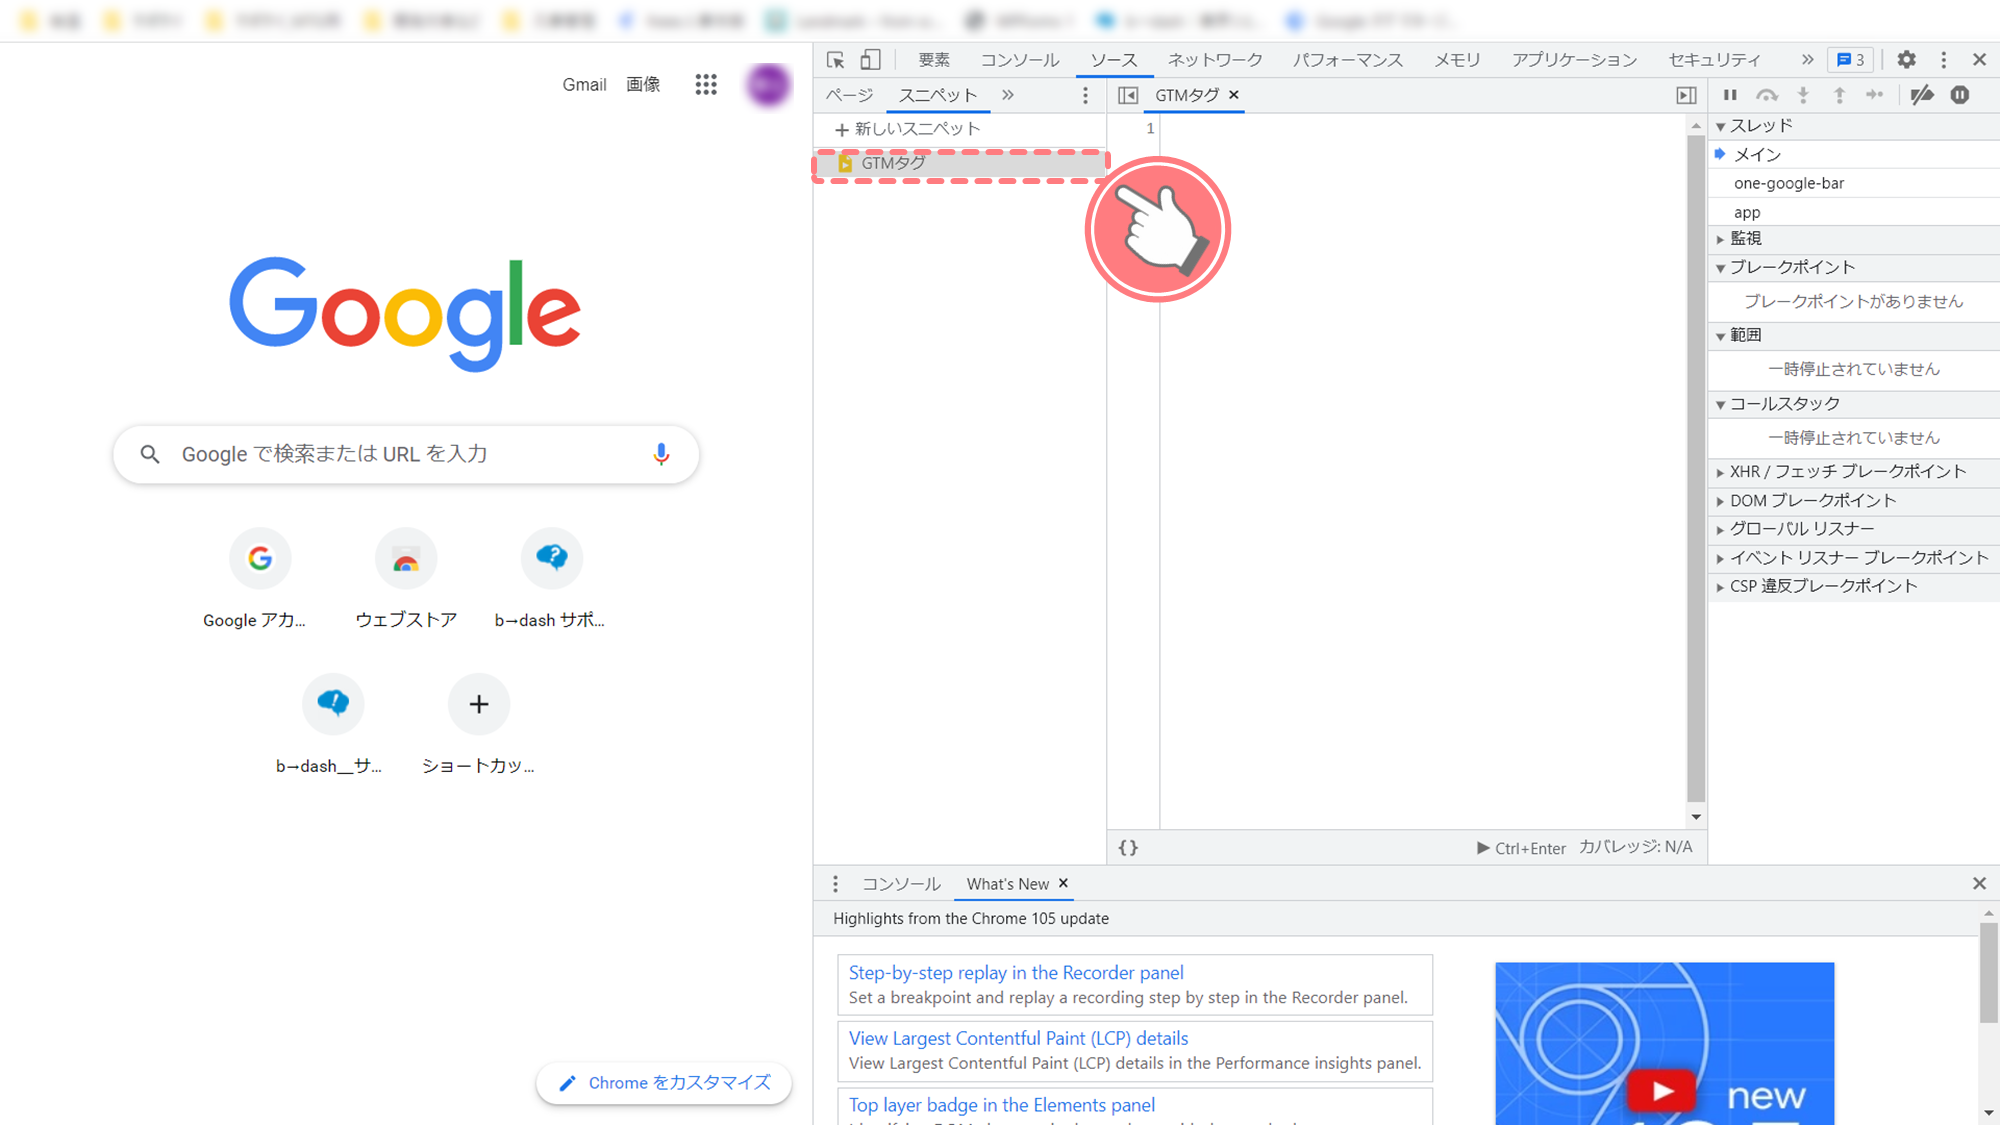2000x1125 pixels.
Task: Open the パフォーマンス tab
Action: pos(1347,60)
